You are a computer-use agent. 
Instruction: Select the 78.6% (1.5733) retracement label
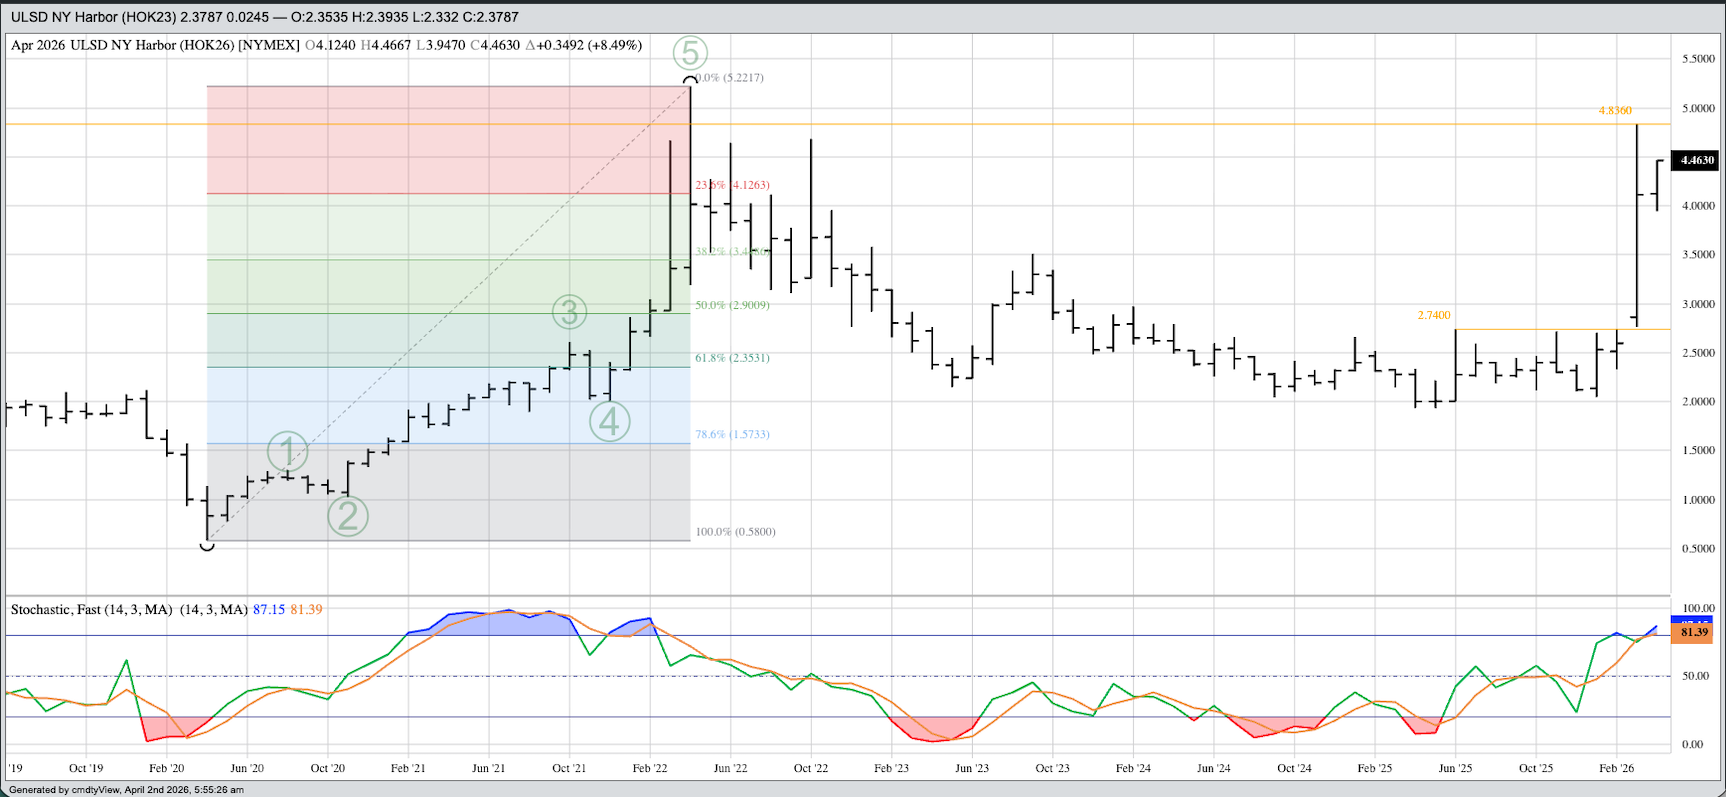click(x=732, y=435)
